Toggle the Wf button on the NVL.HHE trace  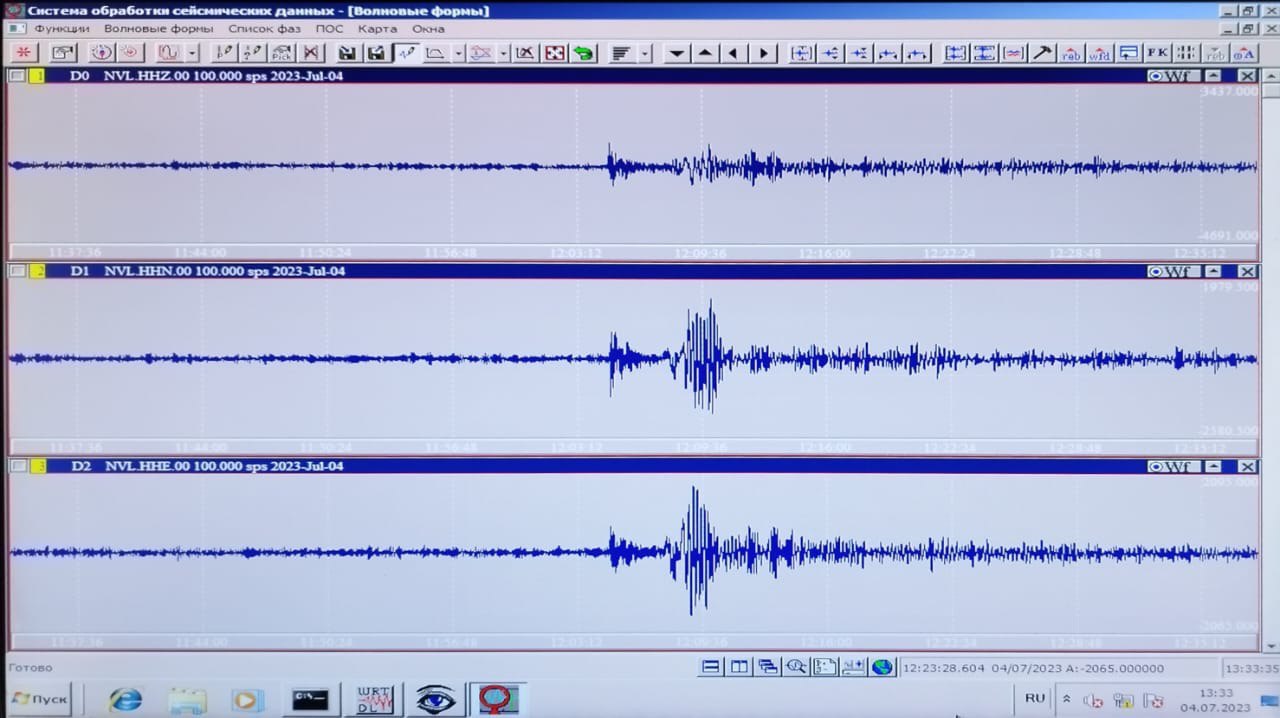pos(1171,466)
